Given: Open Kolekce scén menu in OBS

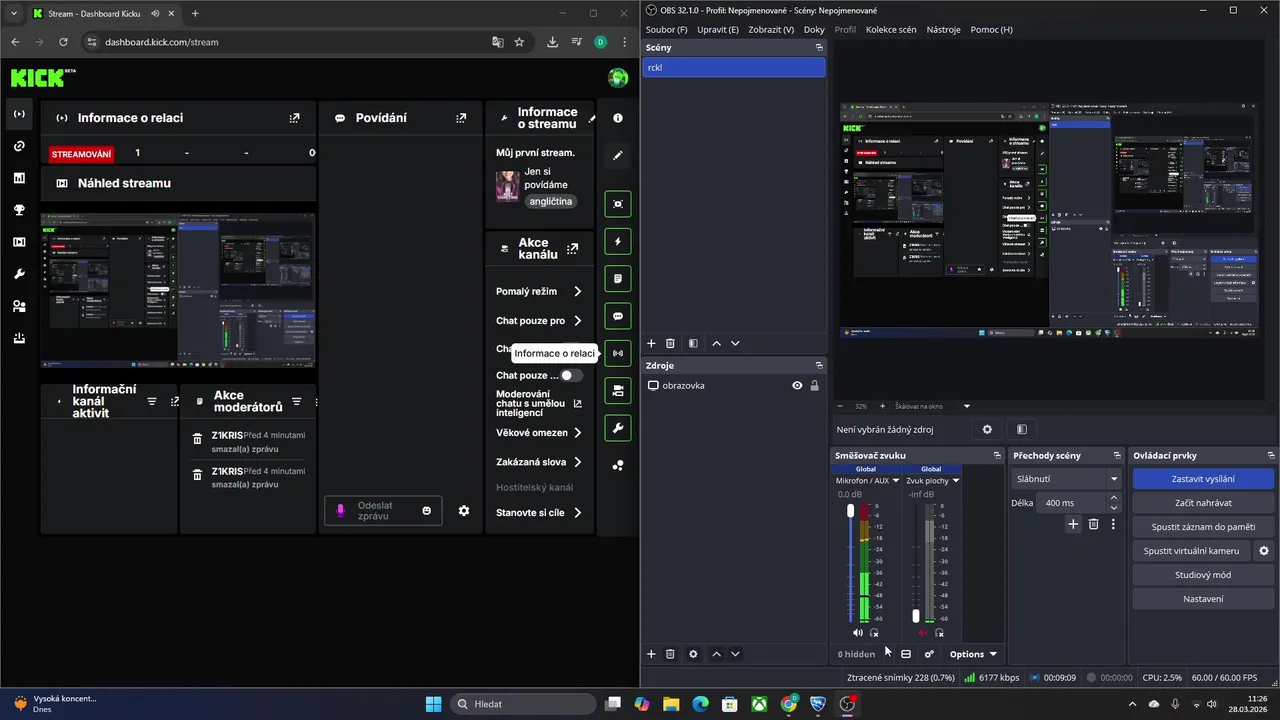Looking at the screenshot, I should [x=891, y=29].
